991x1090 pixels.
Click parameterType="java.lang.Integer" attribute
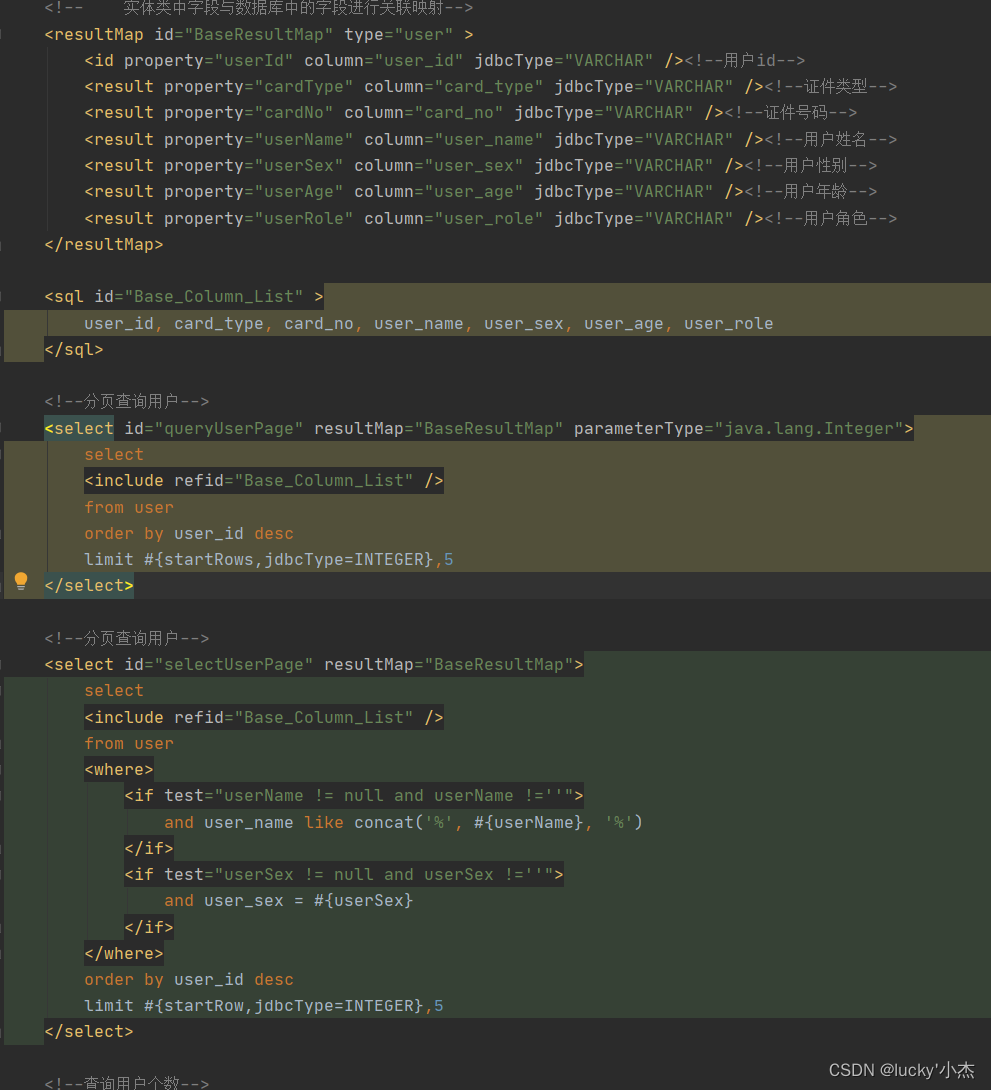click(x=739, y=429)
